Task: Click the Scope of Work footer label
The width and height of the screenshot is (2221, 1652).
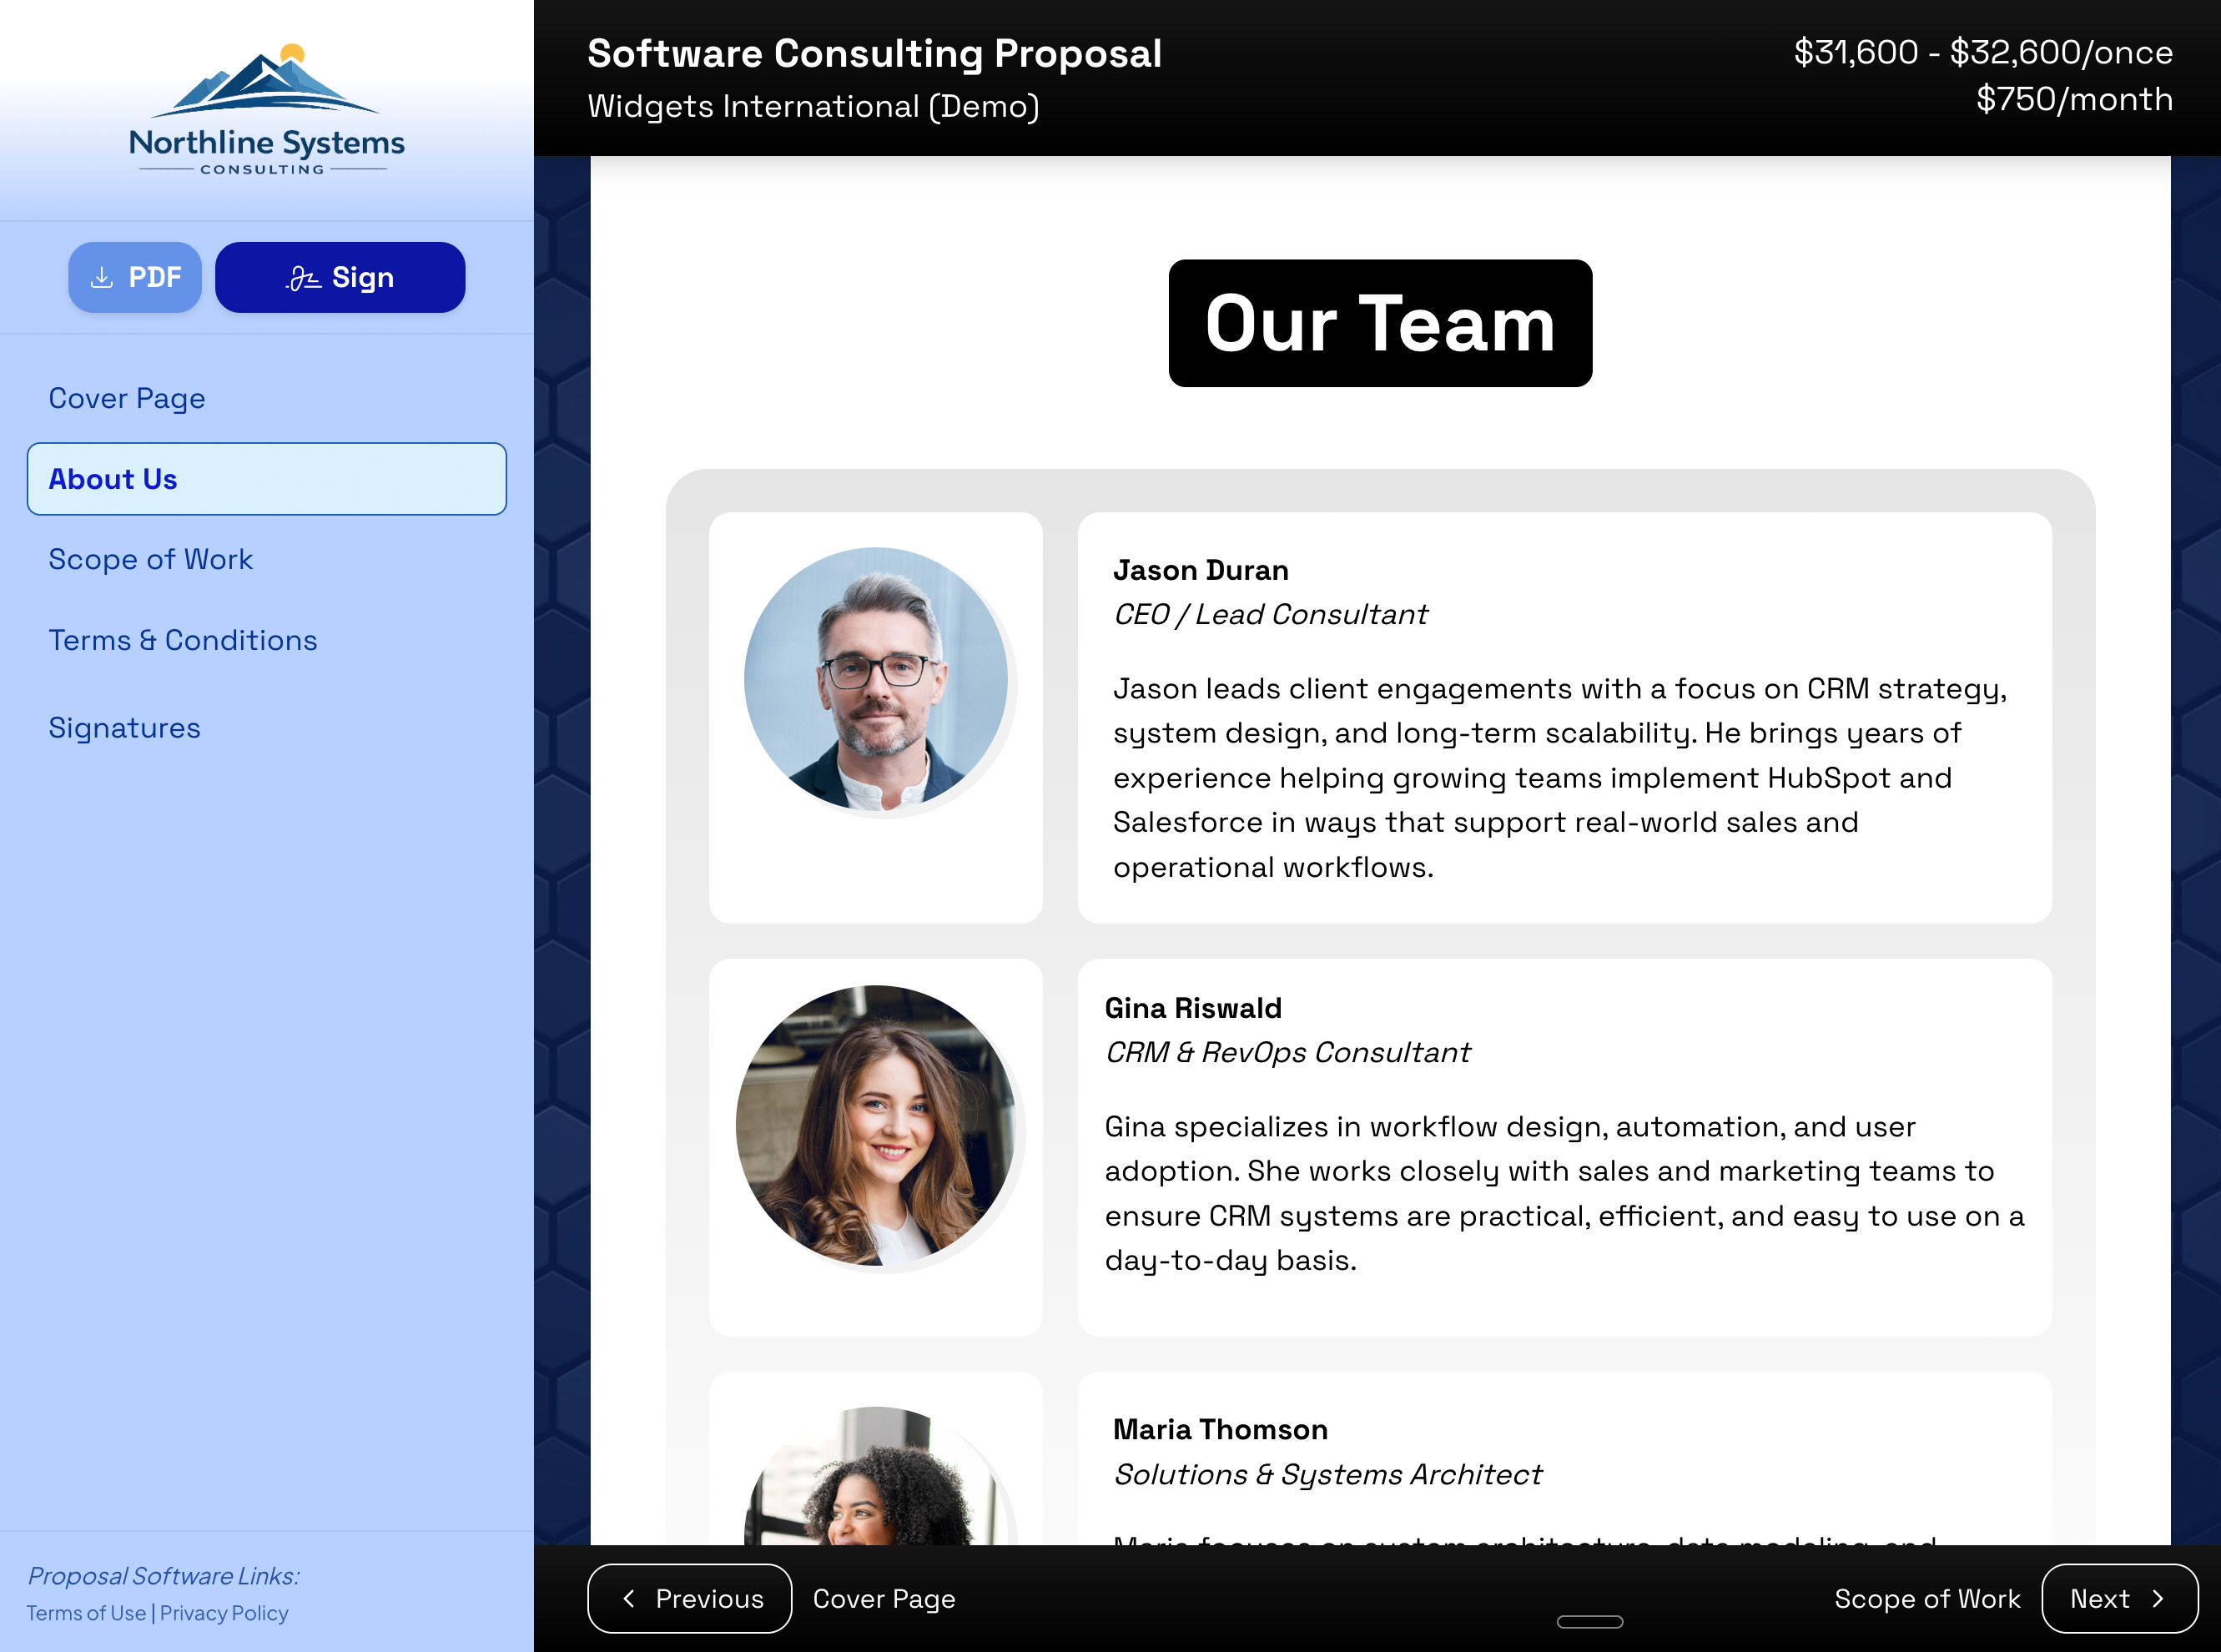Action: [1927, 1598]
